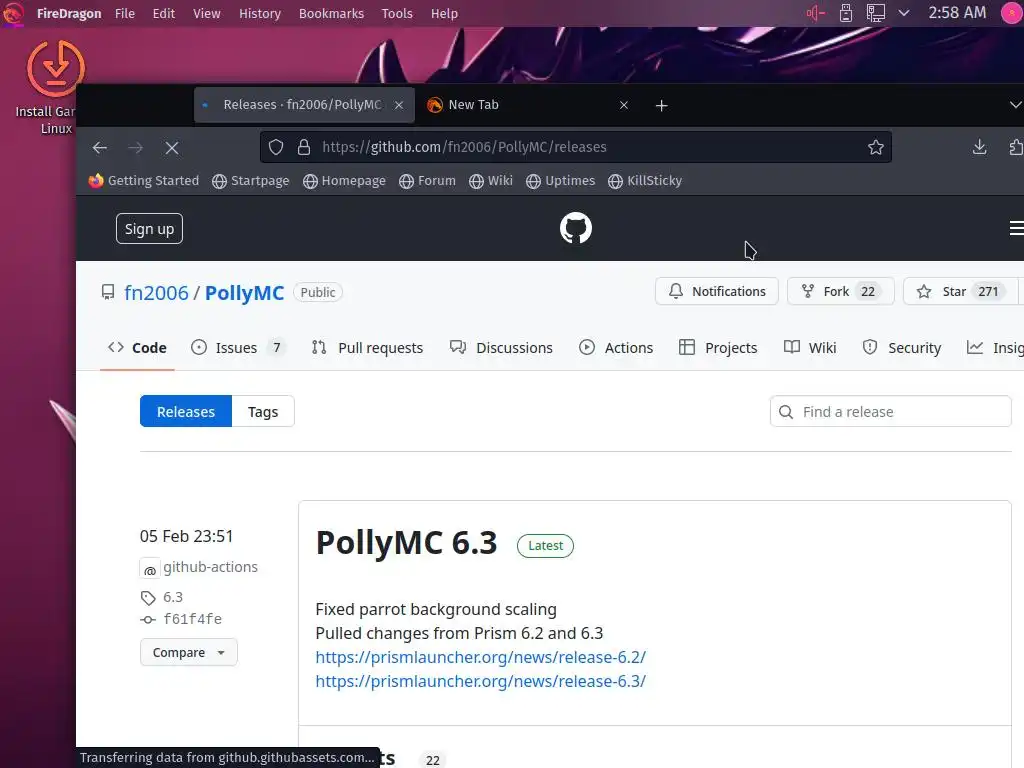The height and width of the screenshot is (768, 1024).
Task: Open the browser downloads panel
Action: (x=980, y=147)
